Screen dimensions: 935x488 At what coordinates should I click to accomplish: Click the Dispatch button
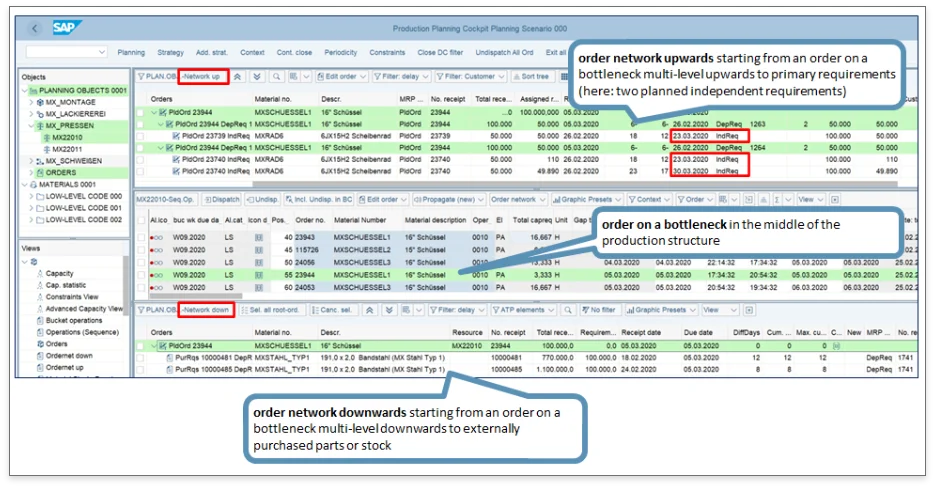coord(222,199)
